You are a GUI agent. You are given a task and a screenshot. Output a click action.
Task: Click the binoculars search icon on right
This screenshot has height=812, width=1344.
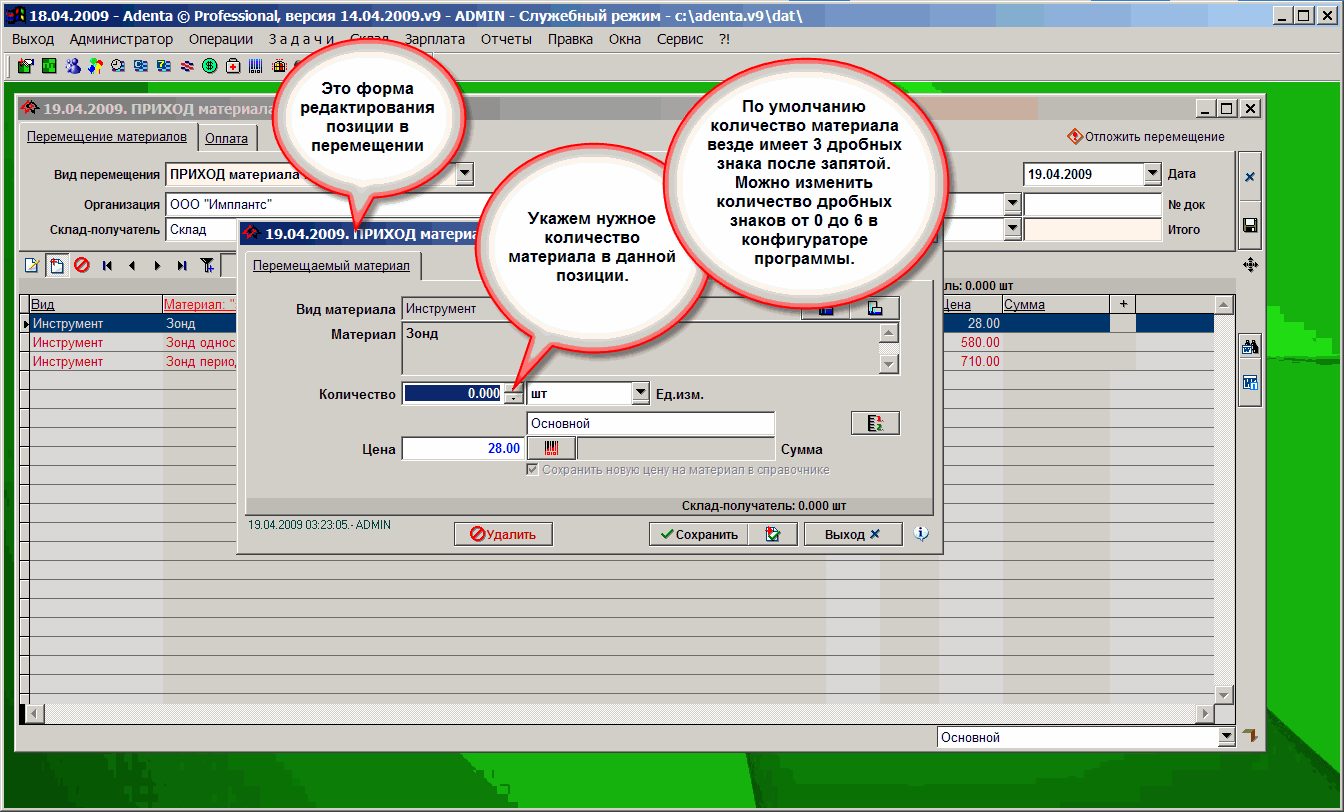pos(1250,348)
